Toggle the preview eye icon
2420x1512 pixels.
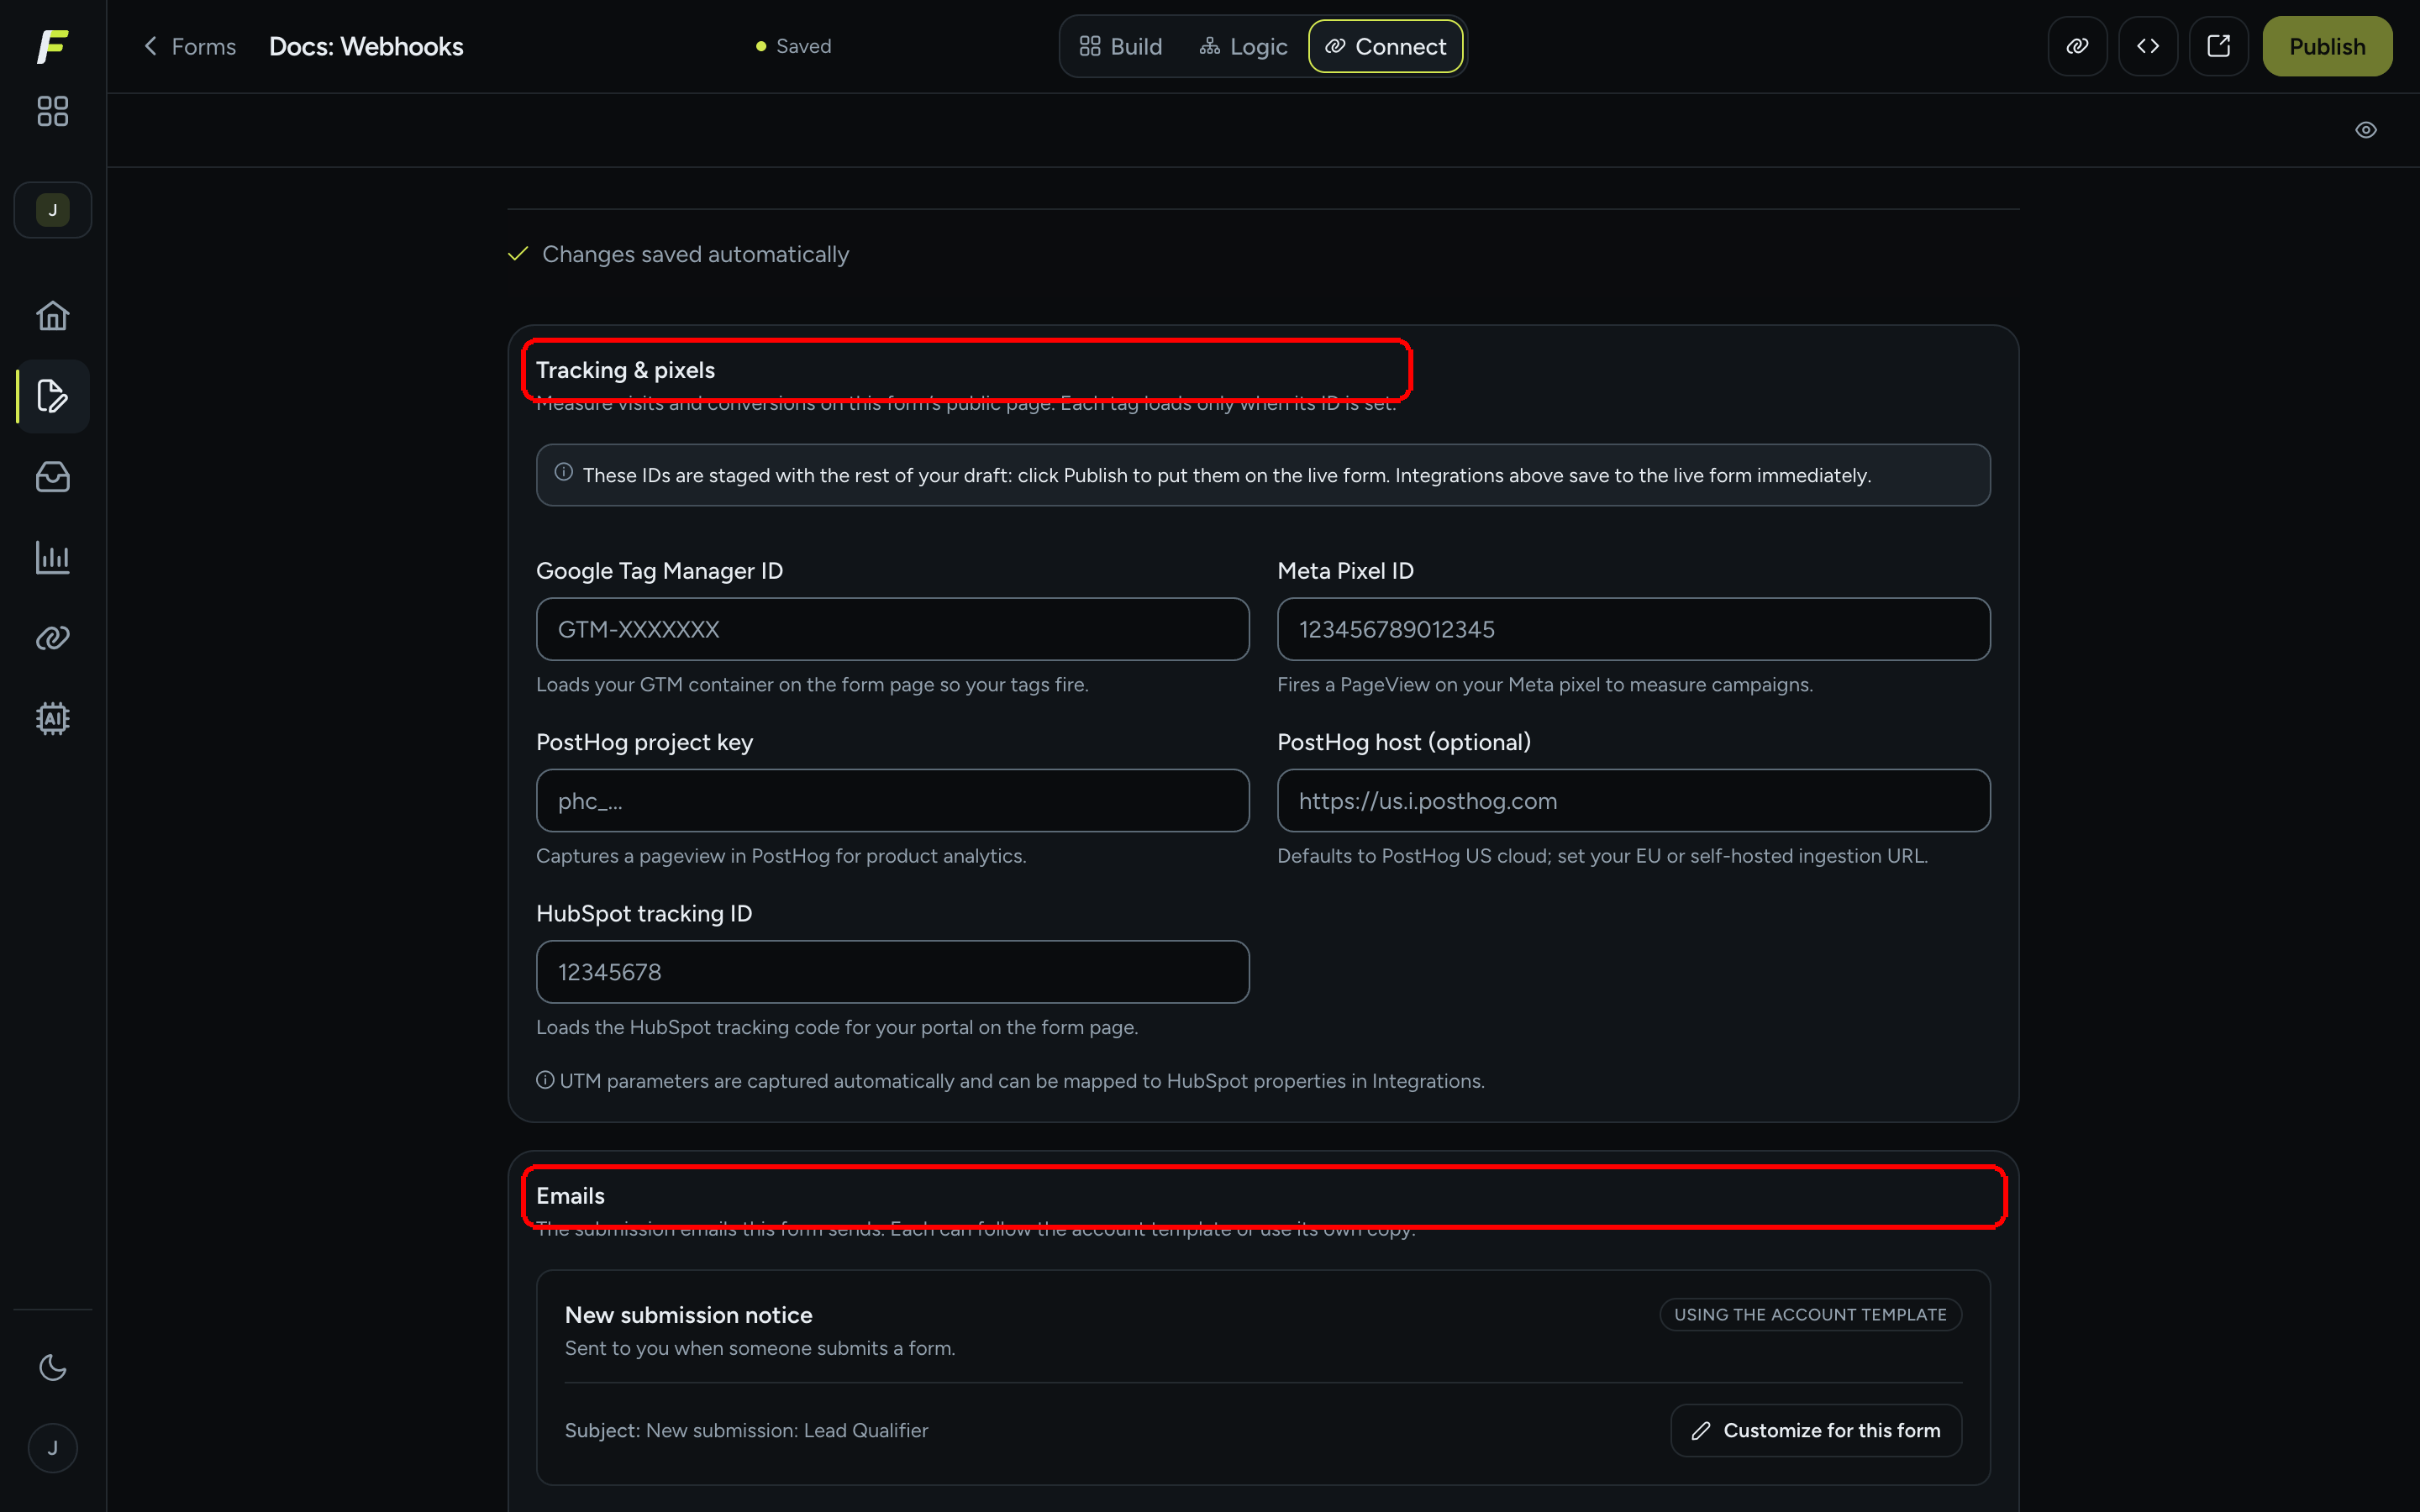click(x=2365, y=130)
